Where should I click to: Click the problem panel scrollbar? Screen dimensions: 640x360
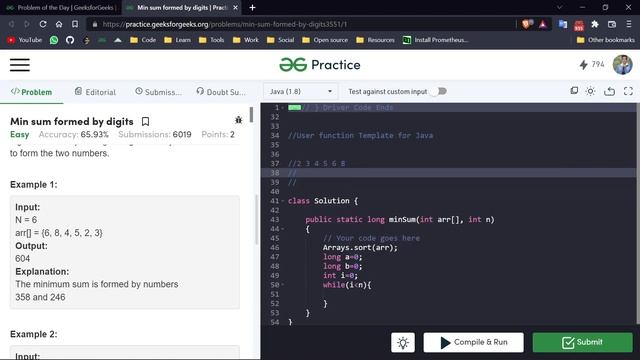[x=251, y=115]
